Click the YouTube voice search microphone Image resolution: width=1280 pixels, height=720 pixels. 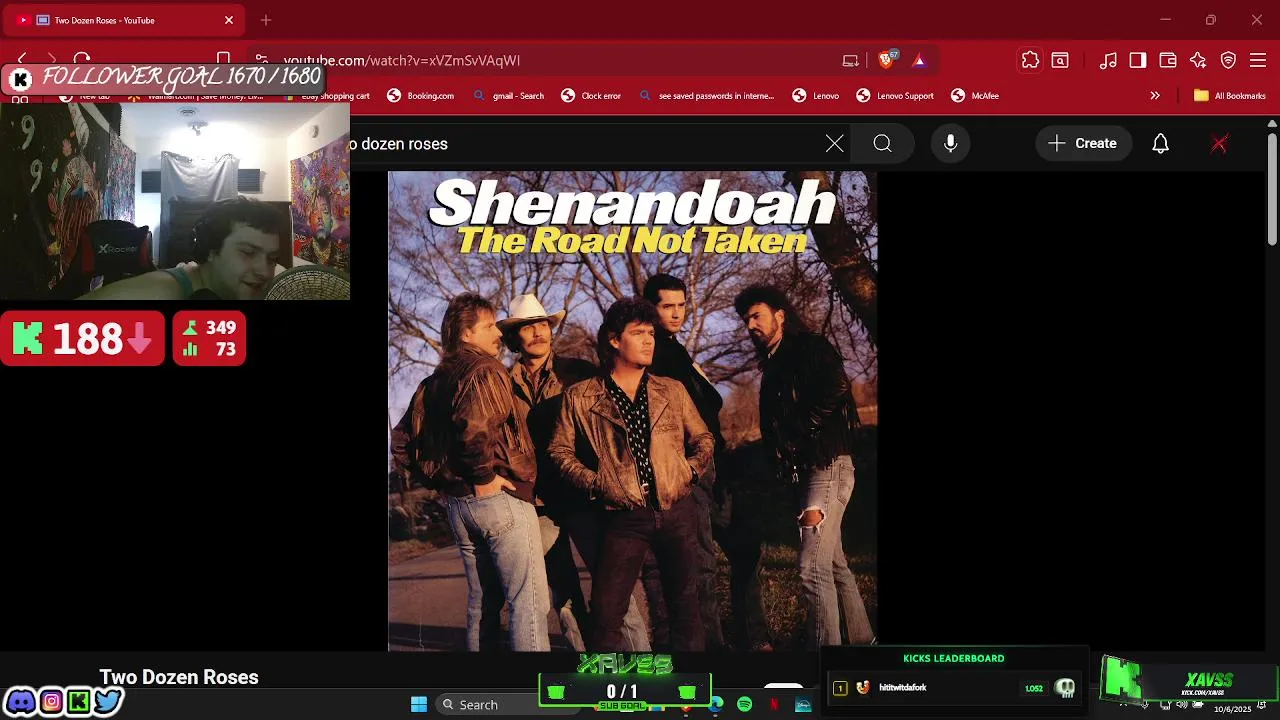pyautogui.click(x=951, y=144)
